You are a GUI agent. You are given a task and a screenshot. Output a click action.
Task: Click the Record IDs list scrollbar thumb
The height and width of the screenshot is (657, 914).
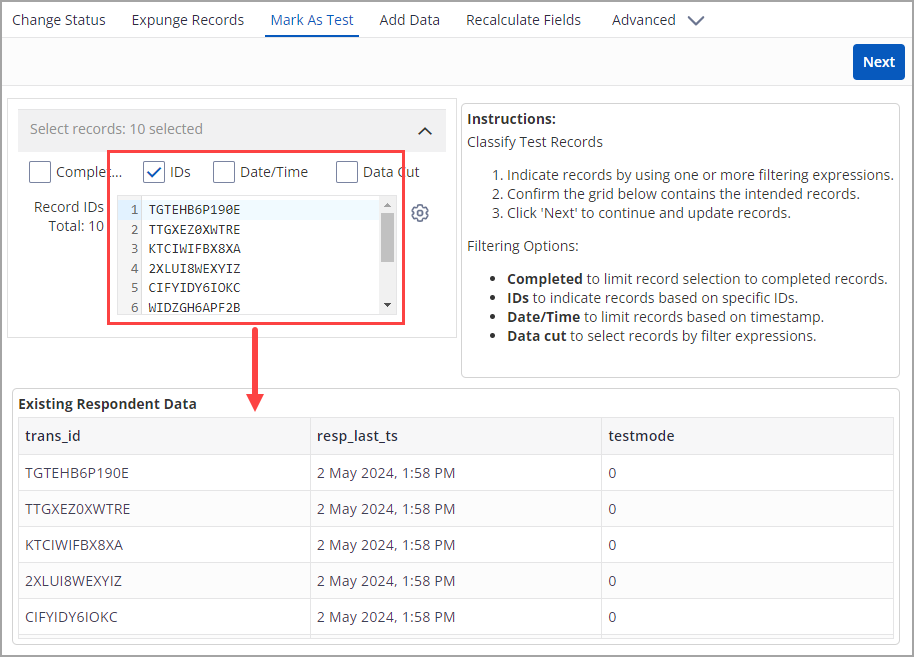388,237
